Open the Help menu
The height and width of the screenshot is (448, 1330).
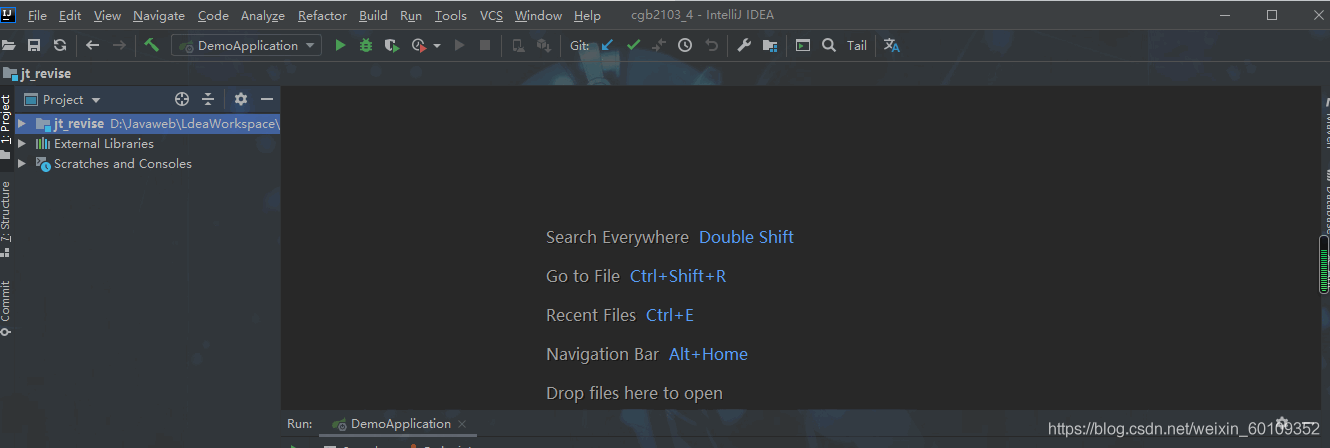coord(588,16)
